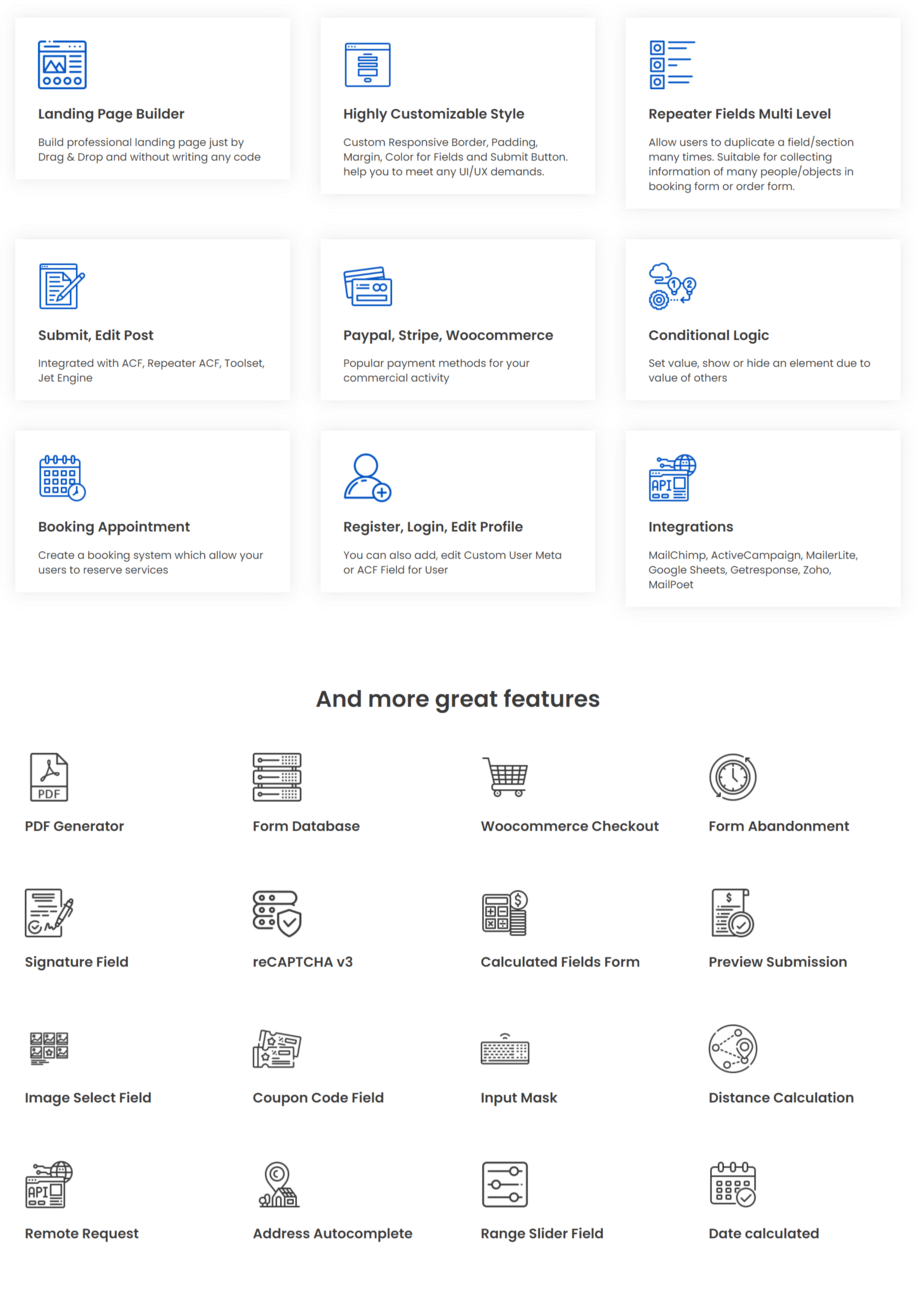The height and width of the screenshot is (1303, 924).
Task: Click the Calculated Fields Form label
Action: (559, 962)
